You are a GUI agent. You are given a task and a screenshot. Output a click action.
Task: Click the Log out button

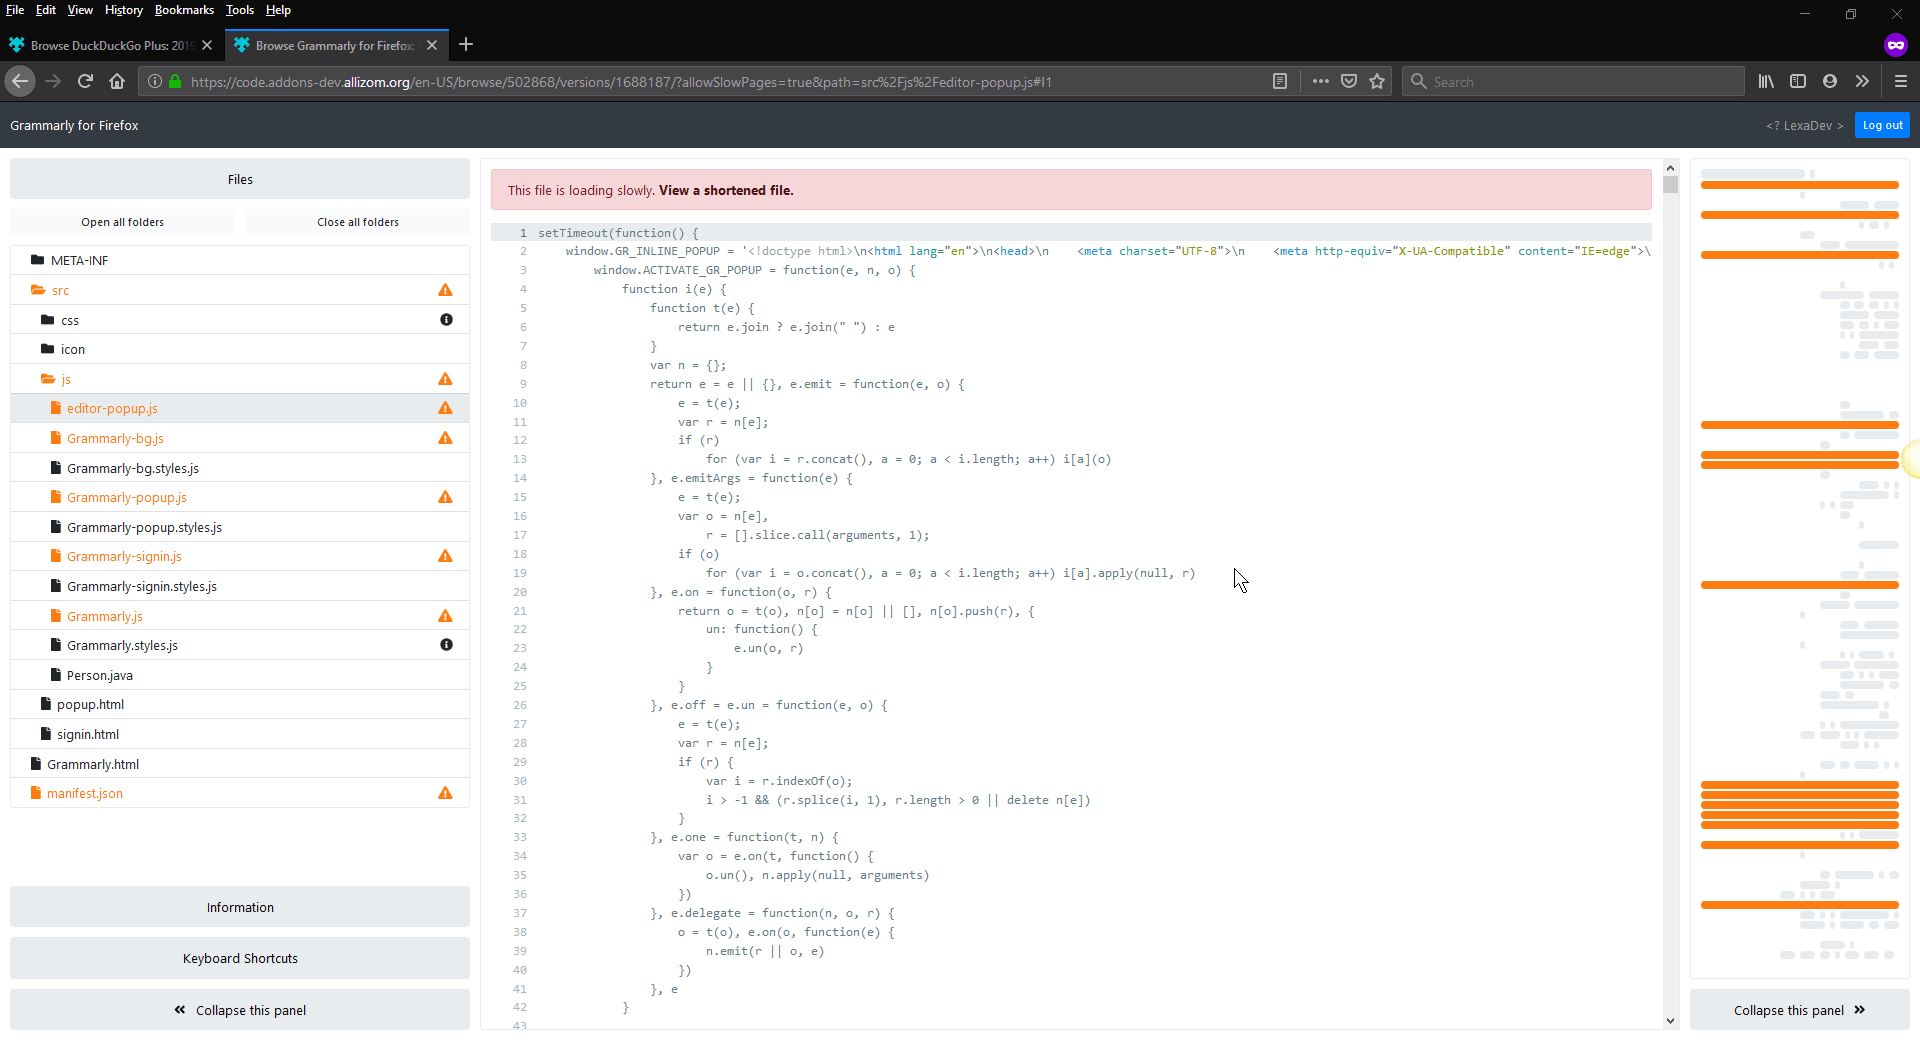1882,125
